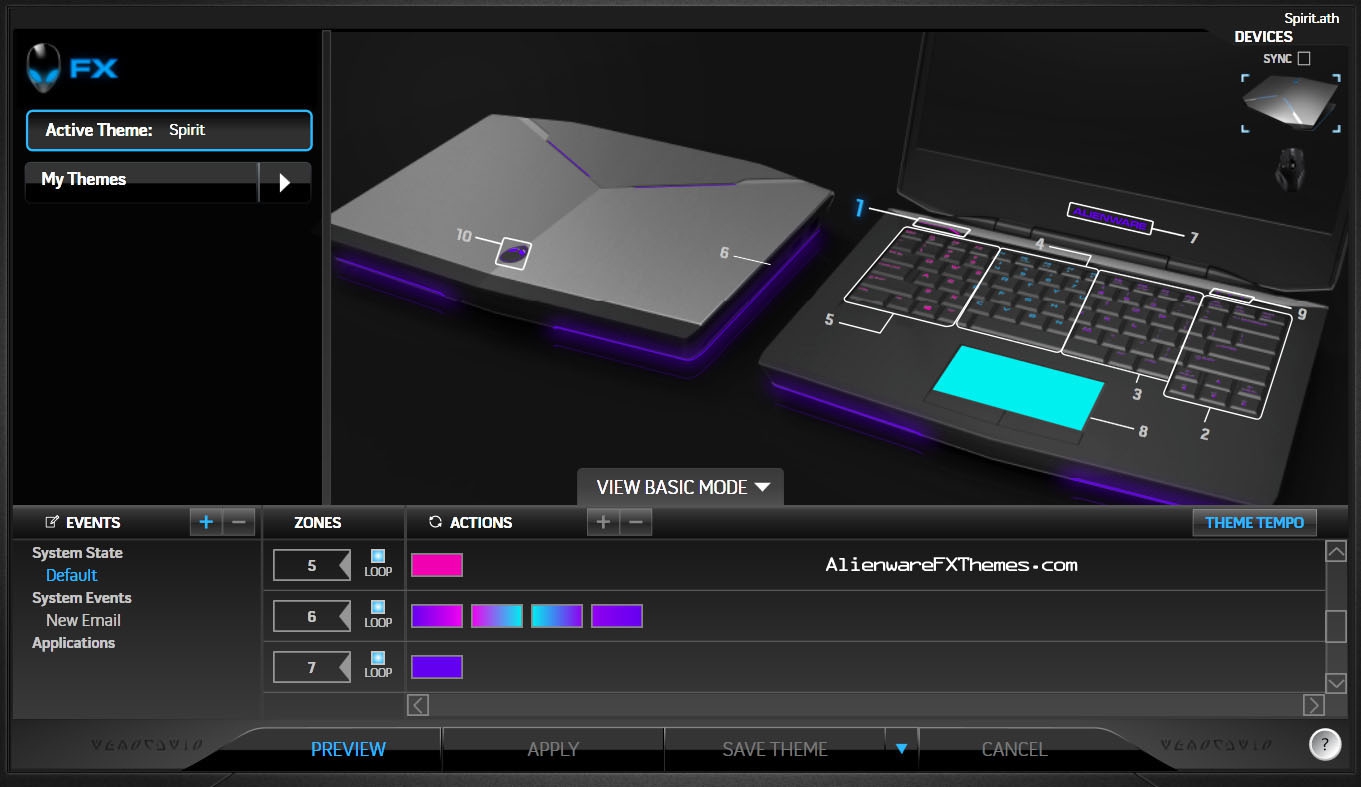Screen dimensions: 1361x787
Task: Remove an event with the minus button
Action: pos(239,522)
